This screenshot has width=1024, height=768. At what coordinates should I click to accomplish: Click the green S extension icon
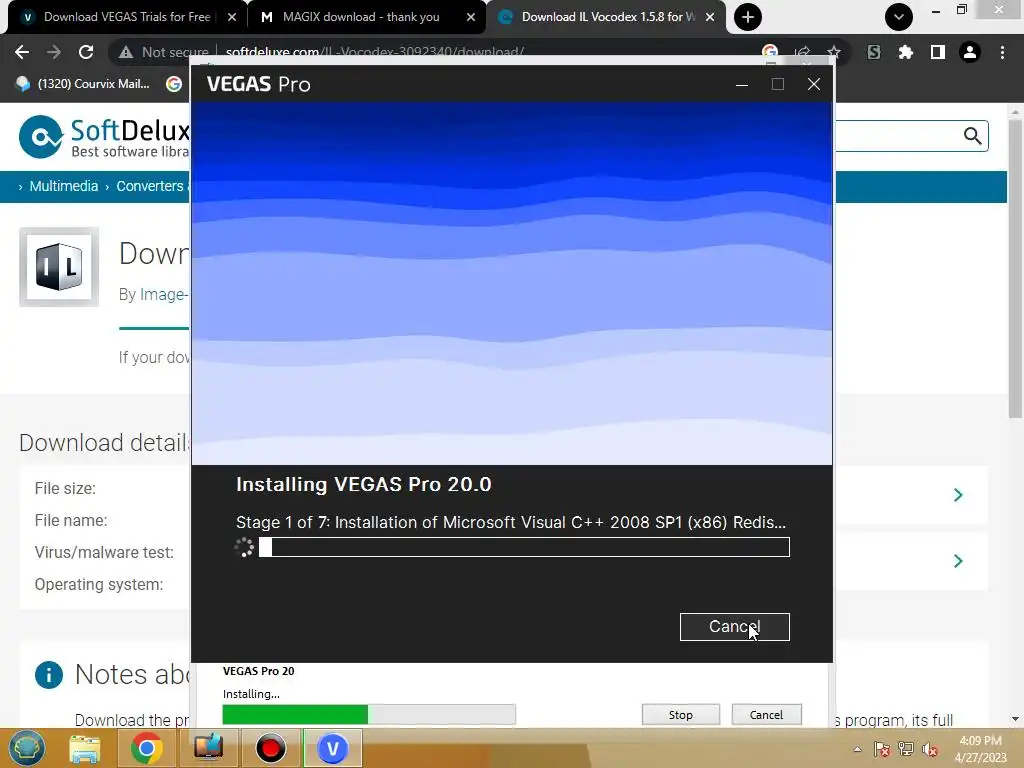tap(874, 52)
